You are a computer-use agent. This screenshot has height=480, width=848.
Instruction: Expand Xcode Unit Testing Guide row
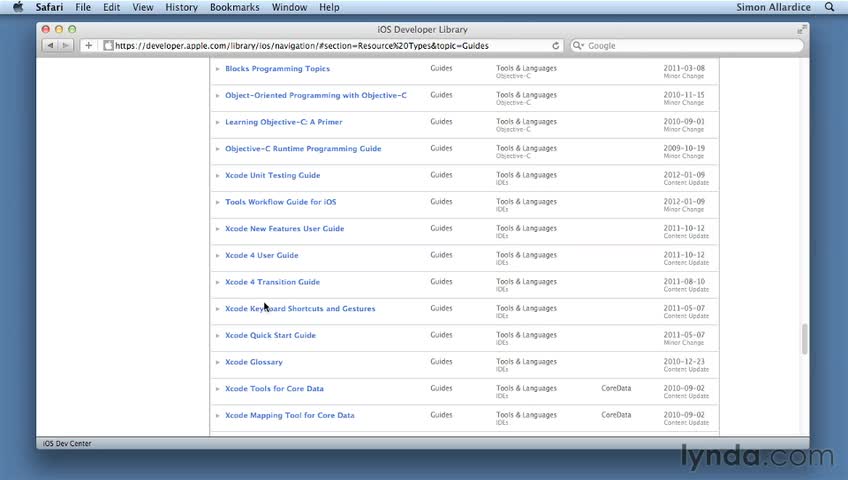tap(217, 176)
